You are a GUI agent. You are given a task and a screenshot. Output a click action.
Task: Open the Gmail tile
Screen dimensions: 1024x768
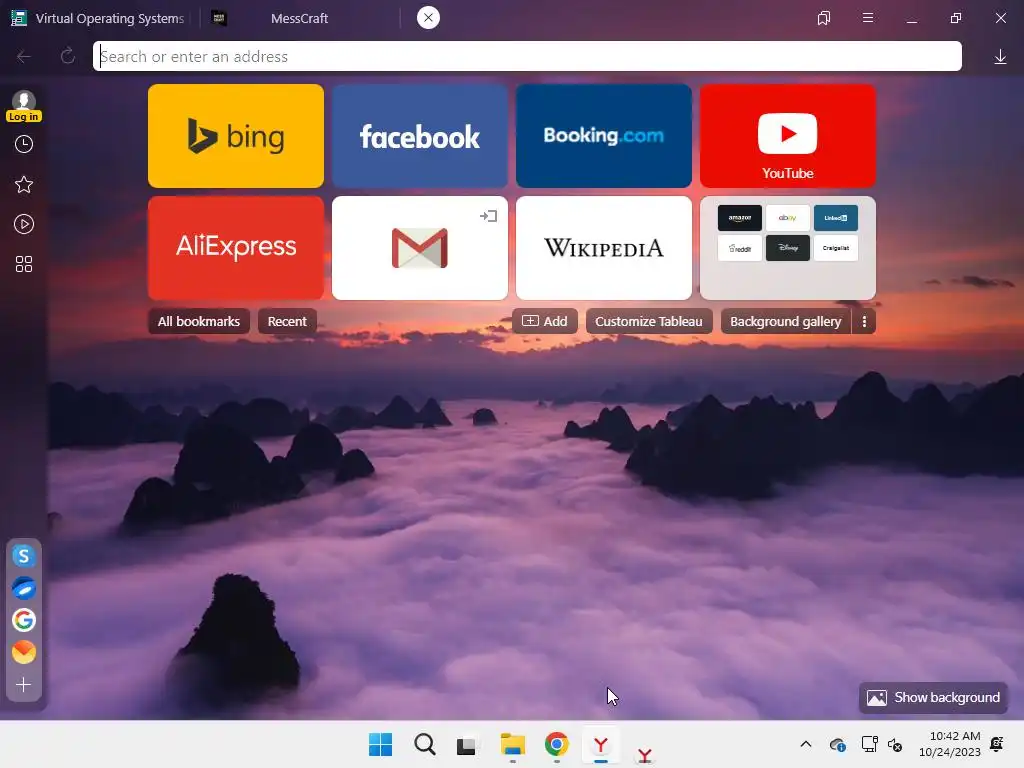tap(420, 248)
